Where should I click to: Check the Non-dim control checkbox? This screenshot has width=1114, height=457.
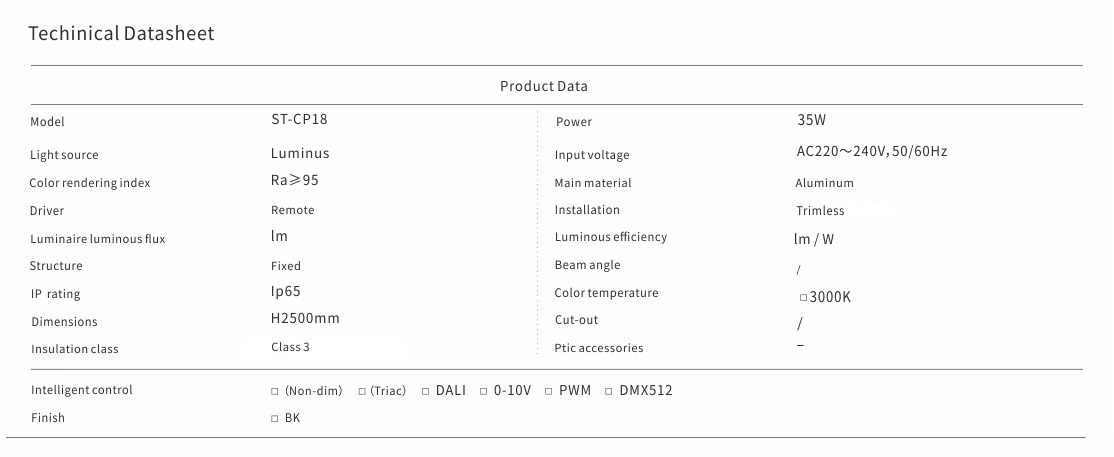[x=275, y=391]
